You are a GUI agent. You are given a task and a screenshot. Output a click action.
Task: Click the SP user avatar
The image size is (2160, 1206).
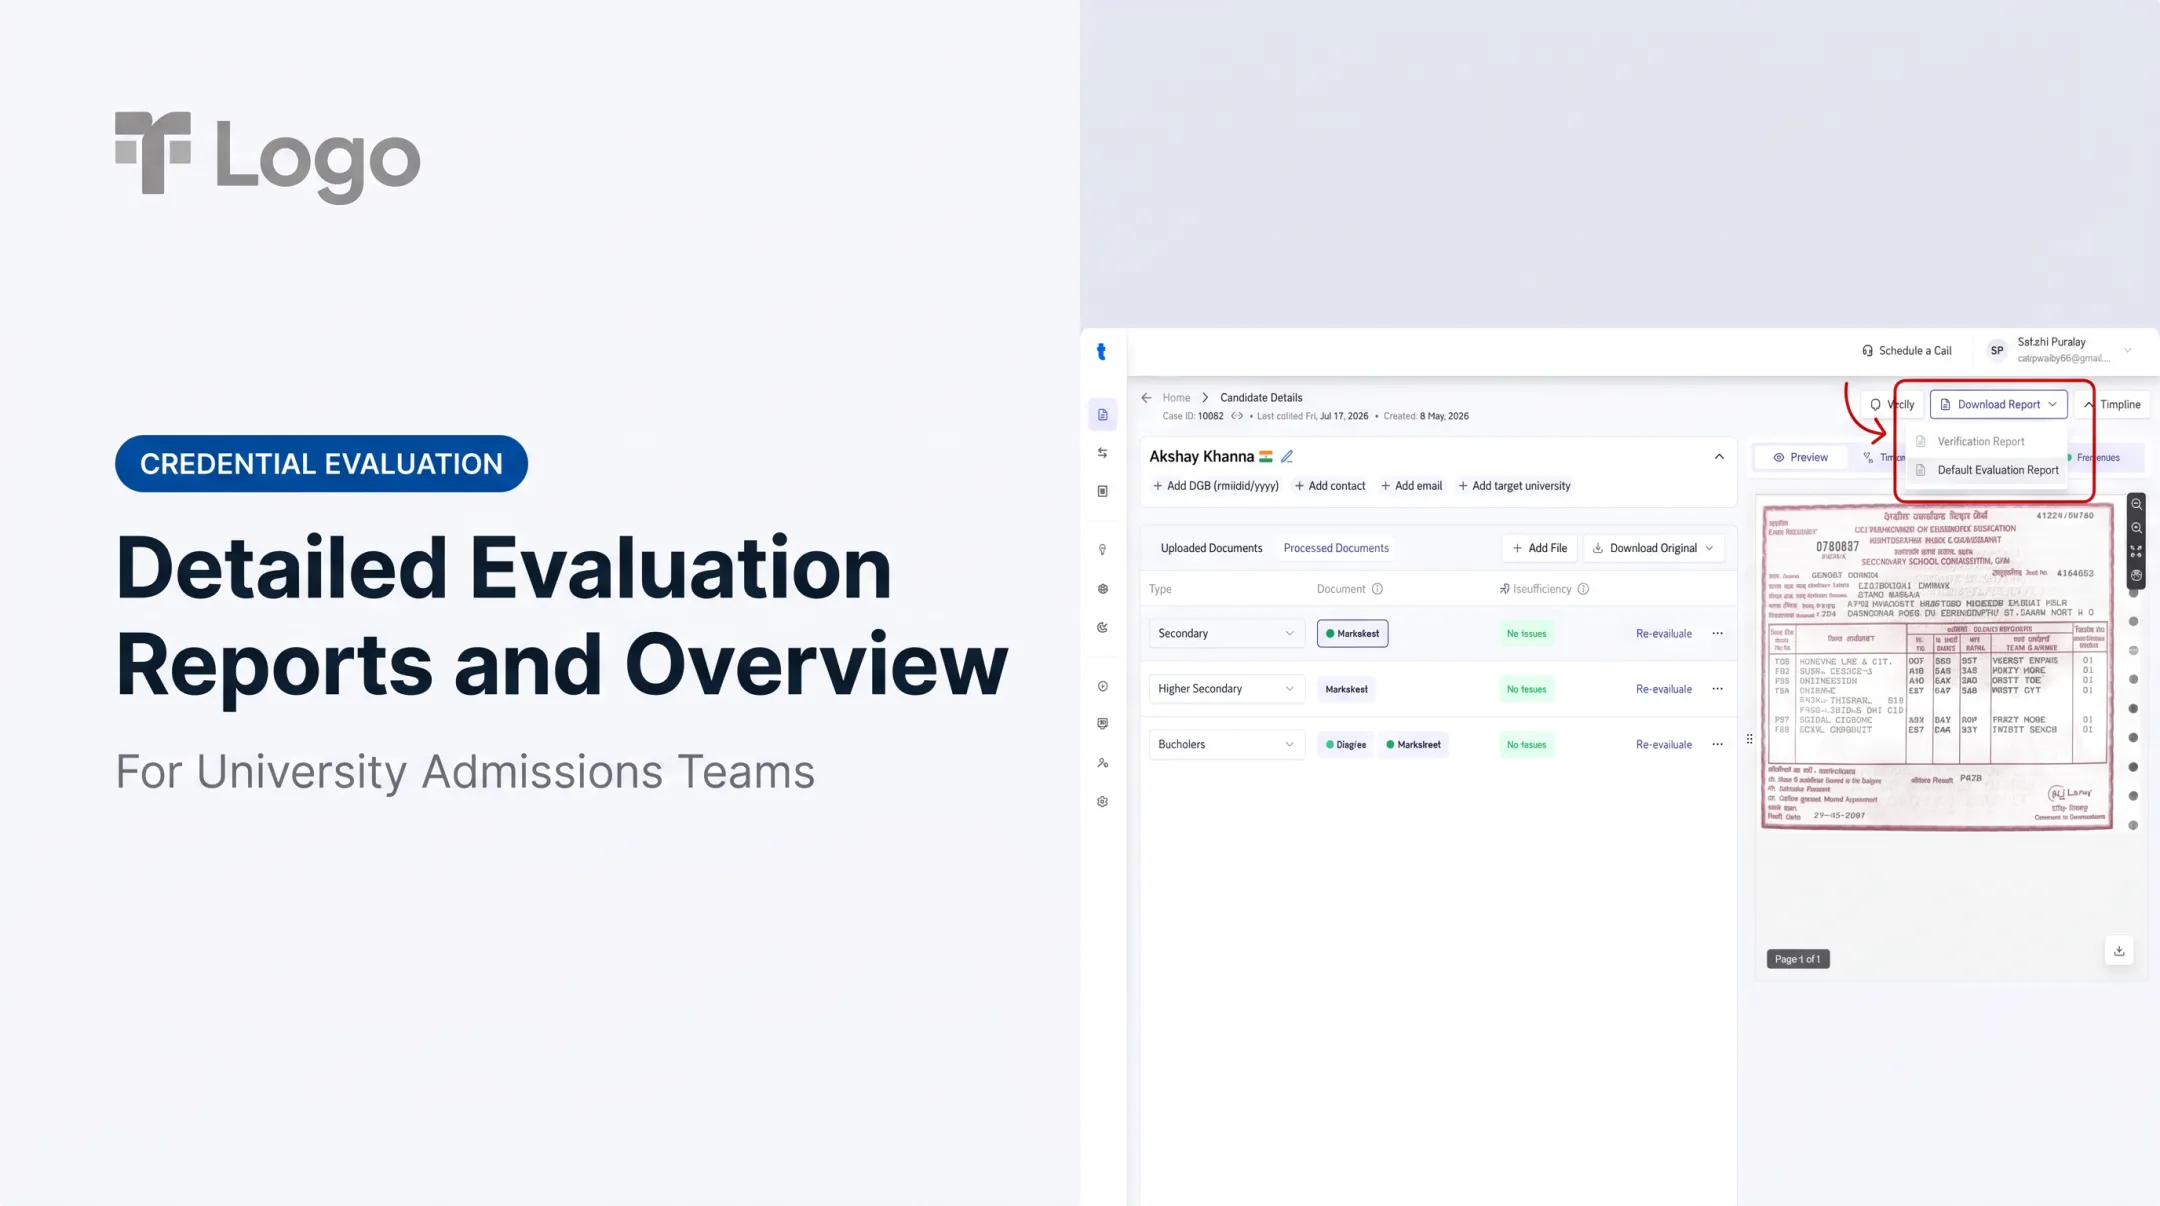point(1996,350)
